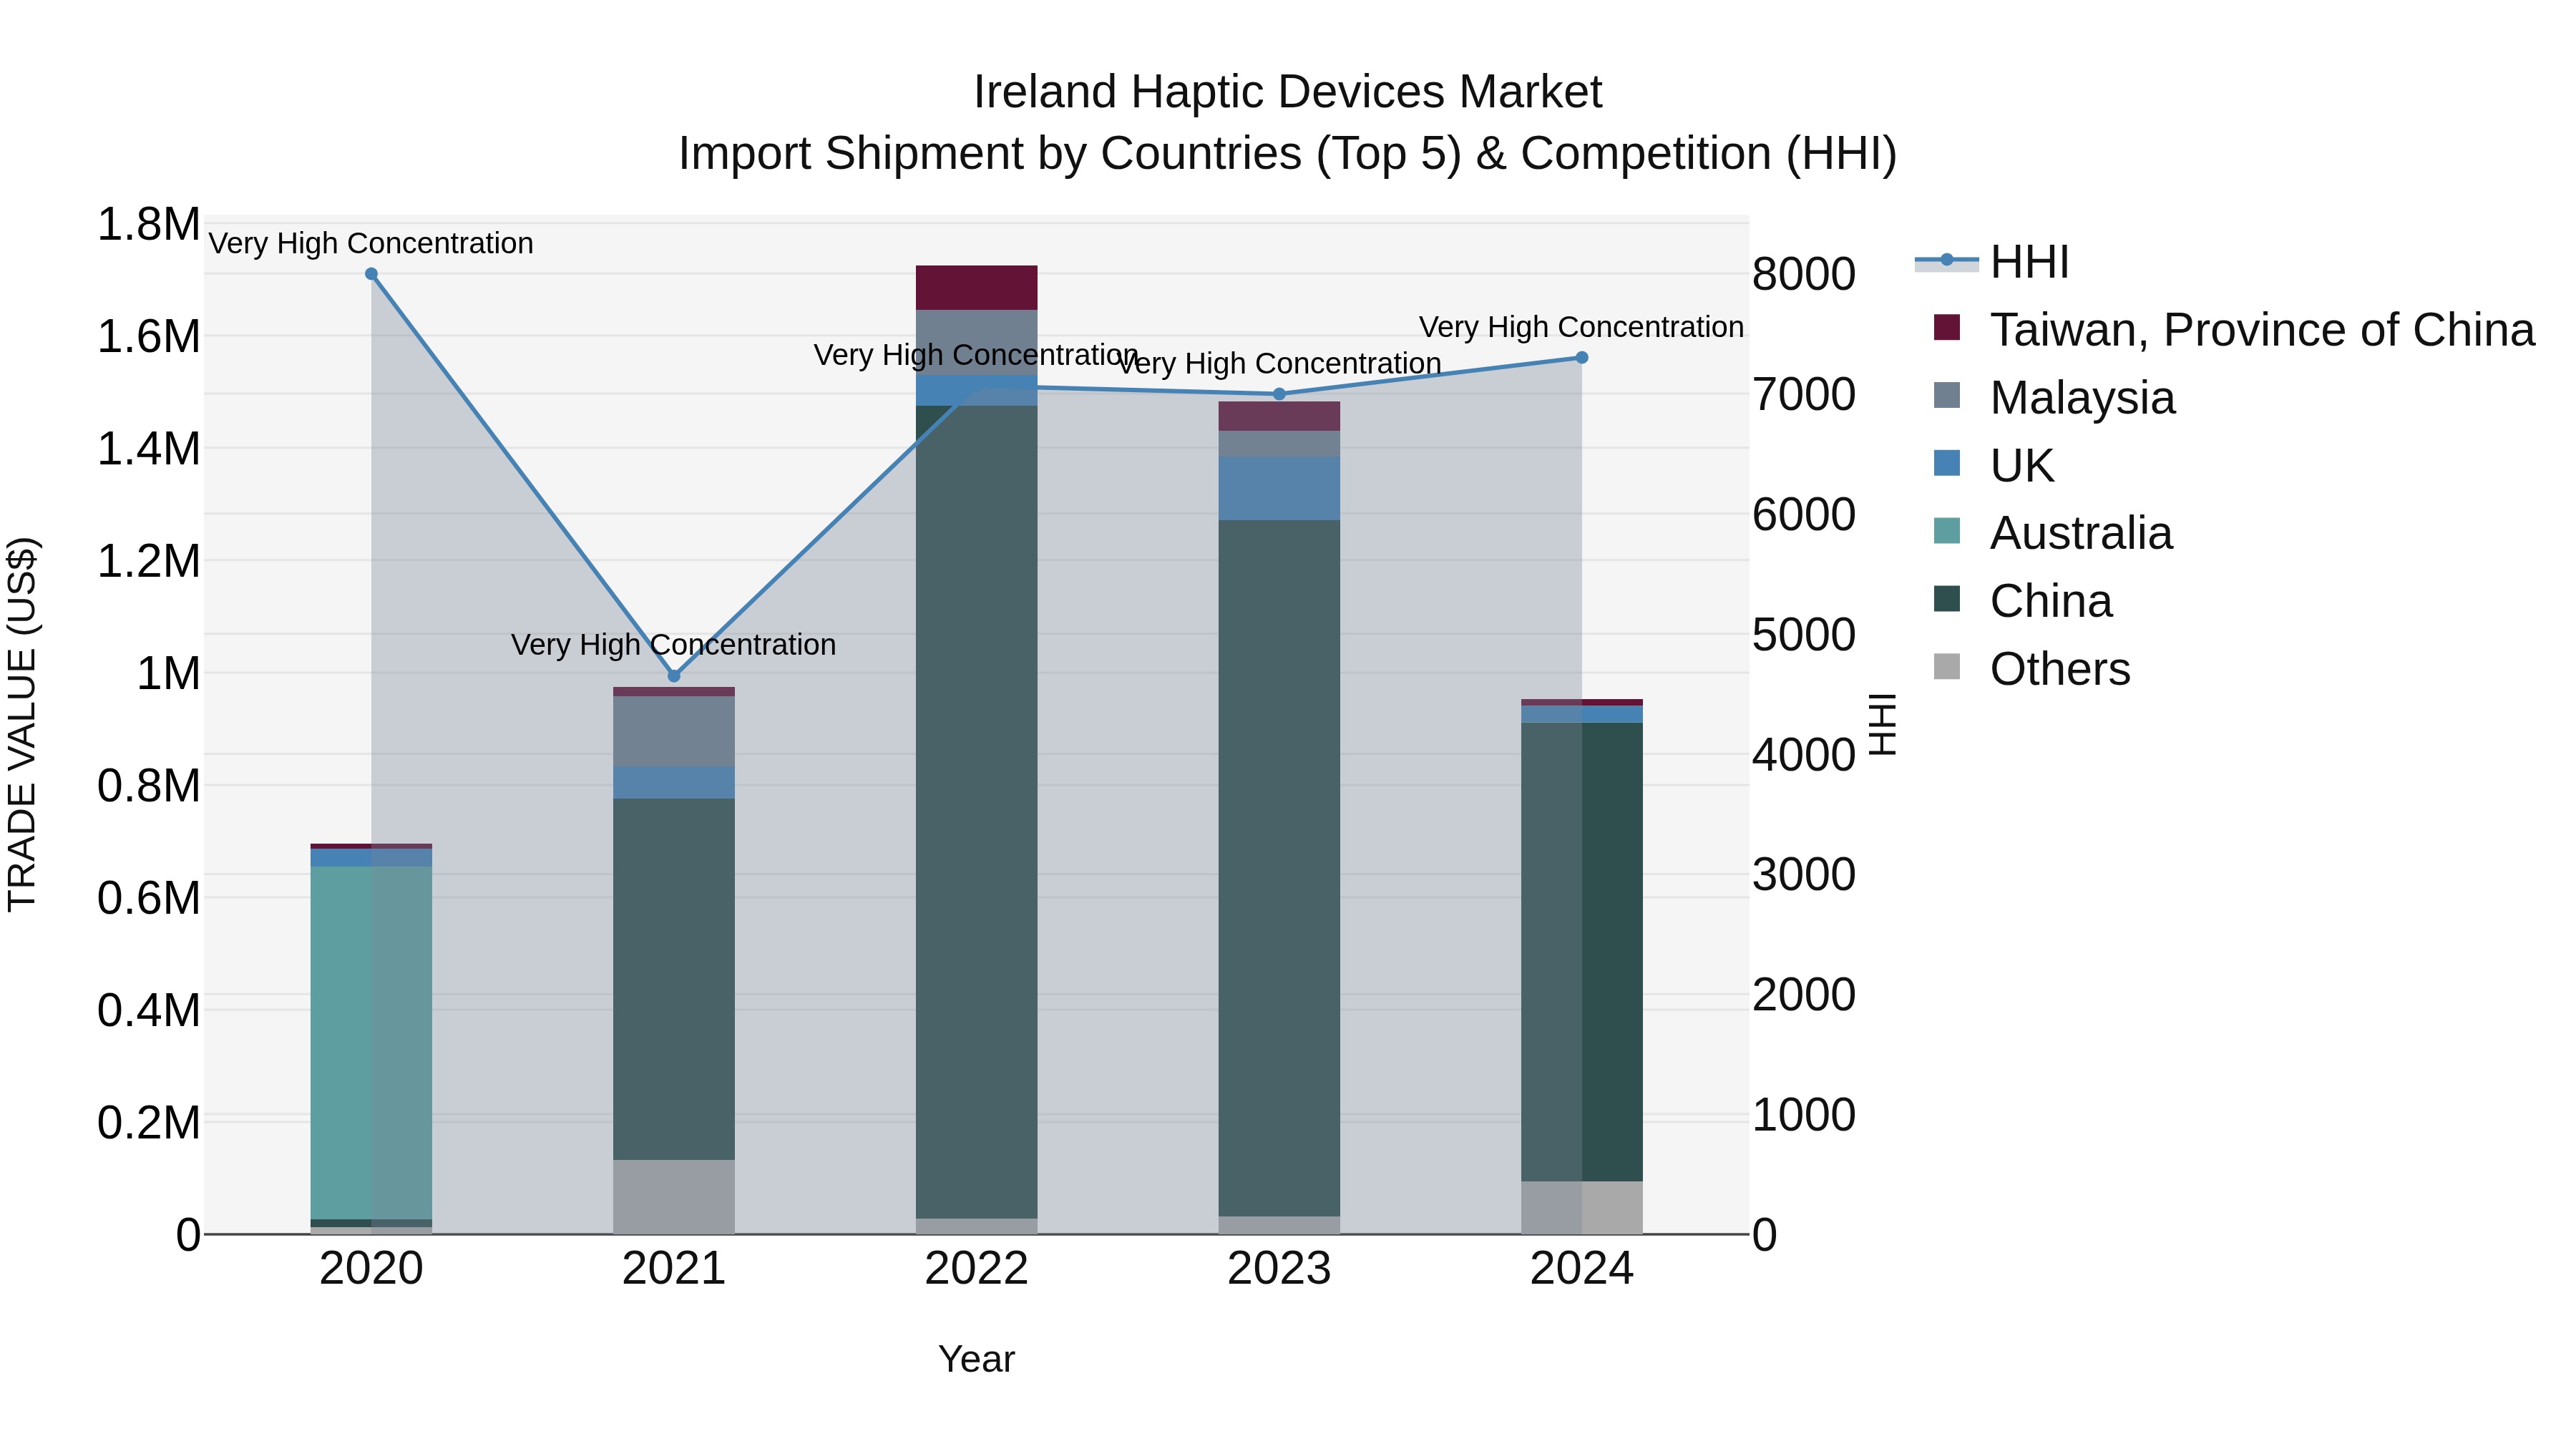Screen dimensions: 2576x1449
Task: Click the China segment of 2024 bar
Action: 1582,952
